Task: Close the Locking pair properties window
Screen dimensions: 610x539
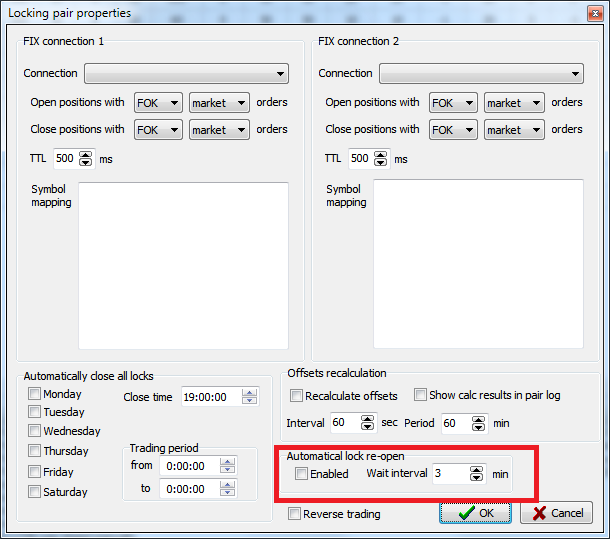Action: (x=595, y=14)
